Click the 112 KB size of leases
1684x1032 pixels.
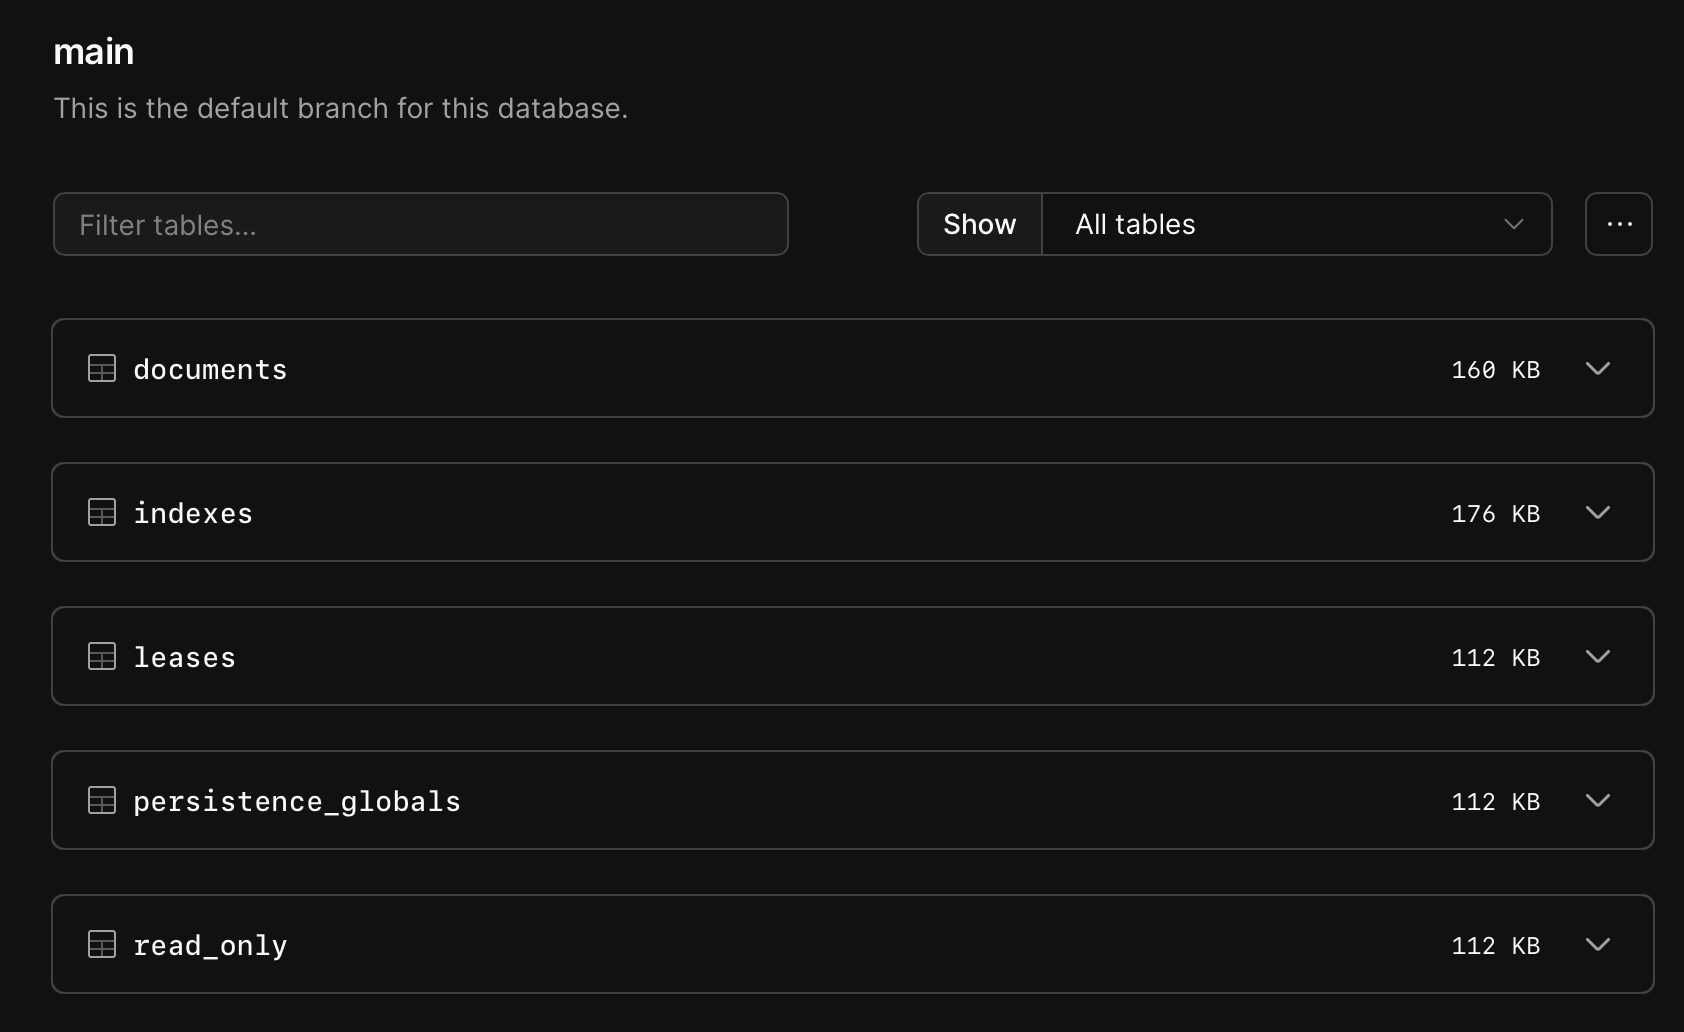[x=1496, y=658]
